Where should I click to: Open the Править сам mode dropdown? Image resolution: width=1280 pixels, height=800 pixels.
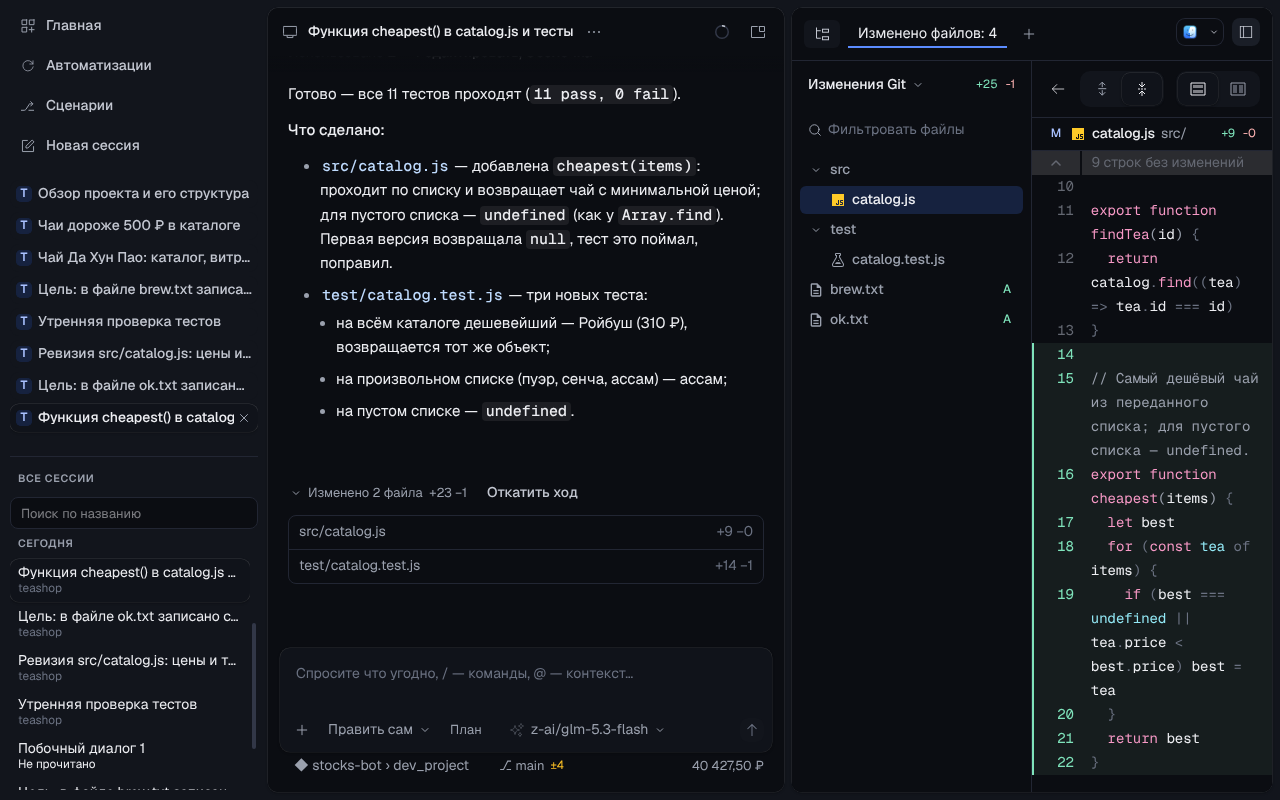pyautogui.click(x=378, y=729)
